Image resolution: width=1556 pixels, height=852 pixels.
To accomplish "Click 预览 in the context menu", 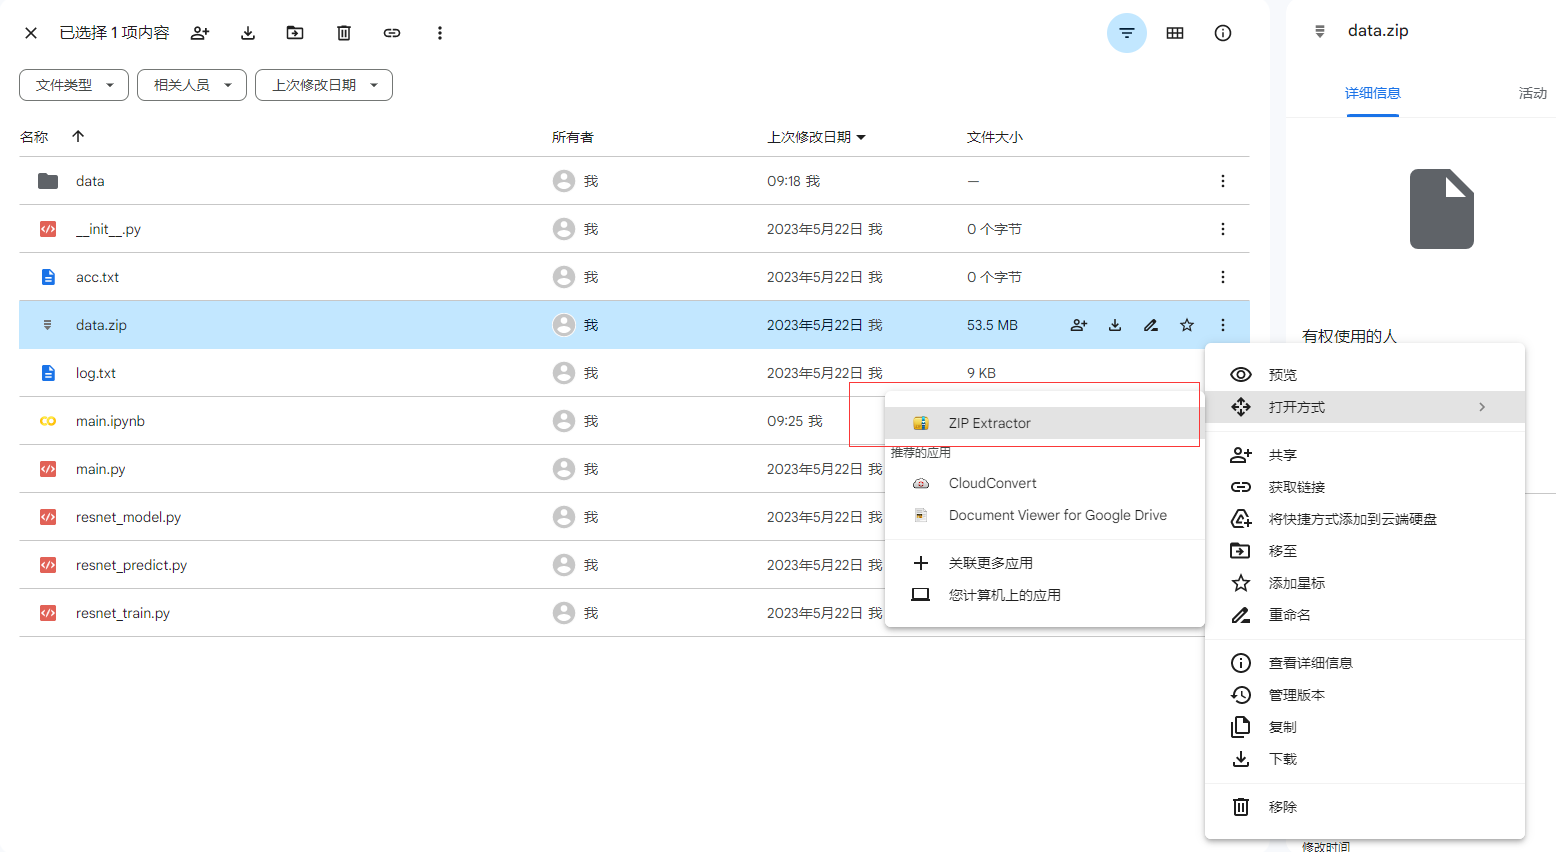I will point(1365,375).
